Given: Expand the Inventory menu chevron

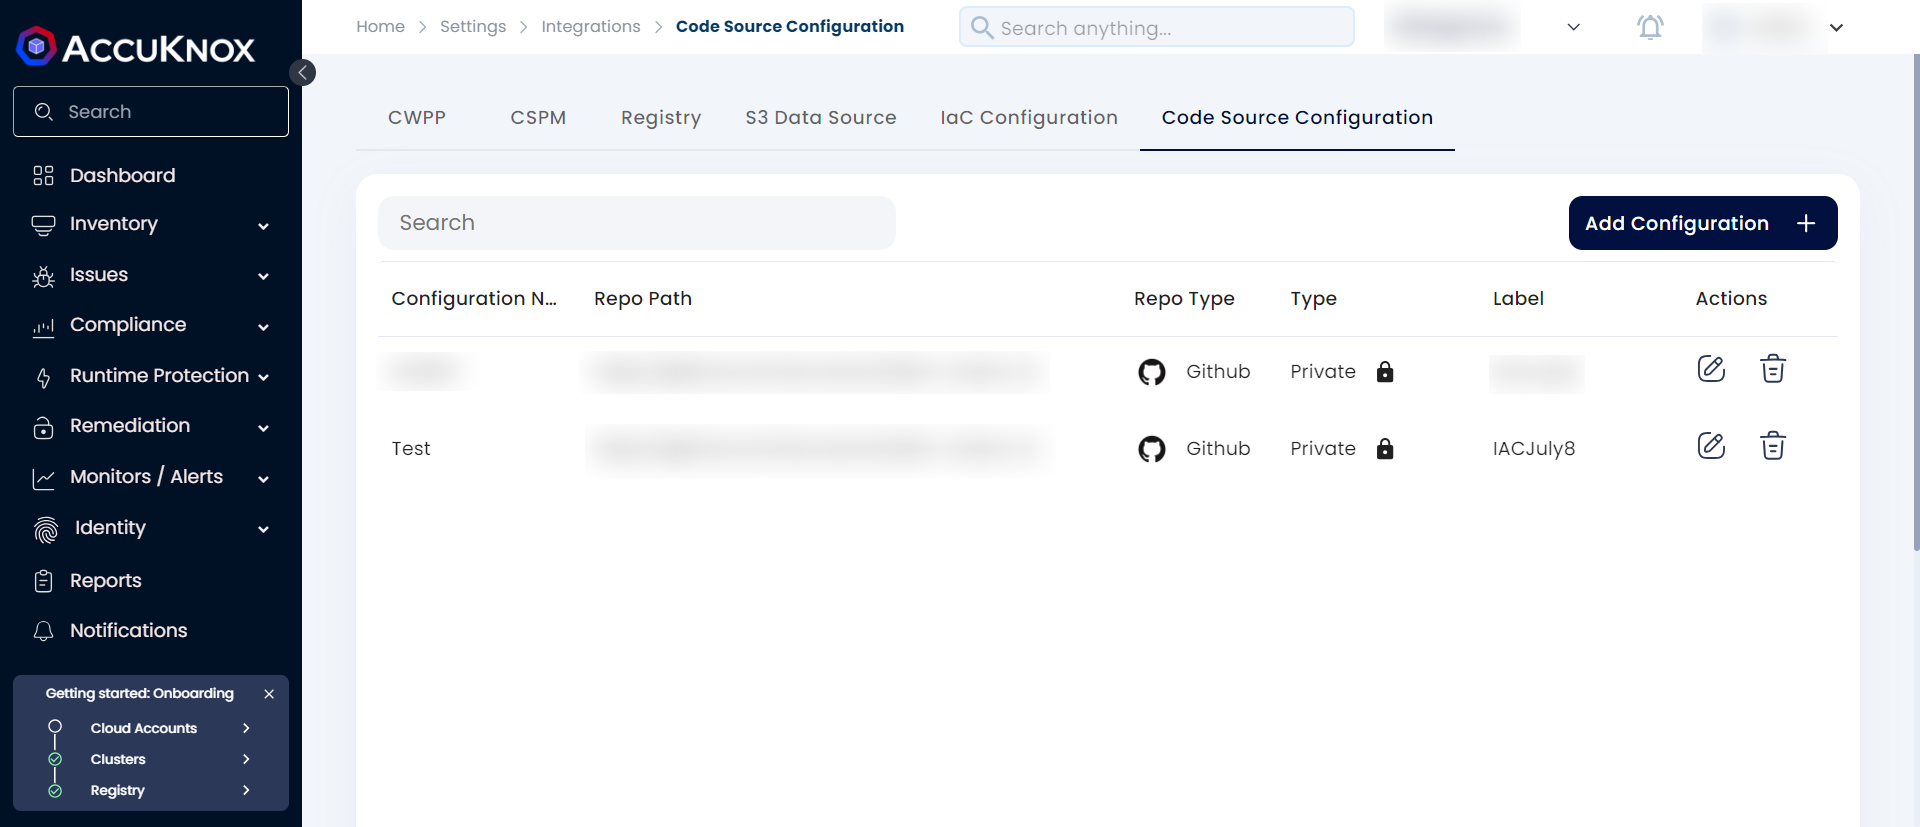Looking at the screenshot, I should 263,226.
